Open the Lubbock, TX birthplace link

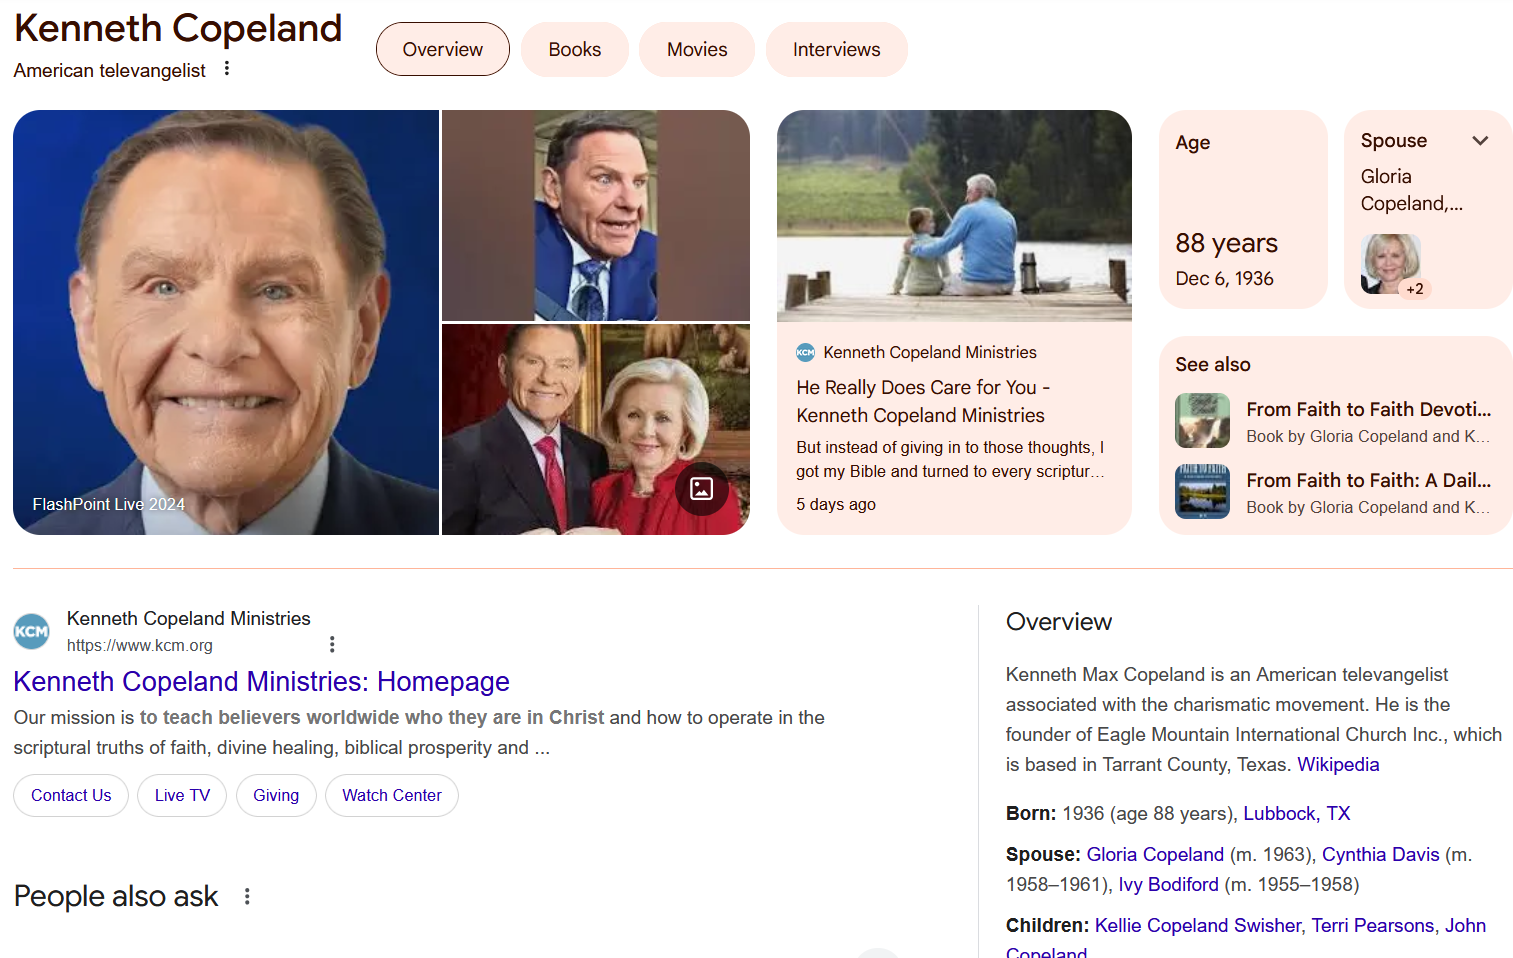(1297, 813)
